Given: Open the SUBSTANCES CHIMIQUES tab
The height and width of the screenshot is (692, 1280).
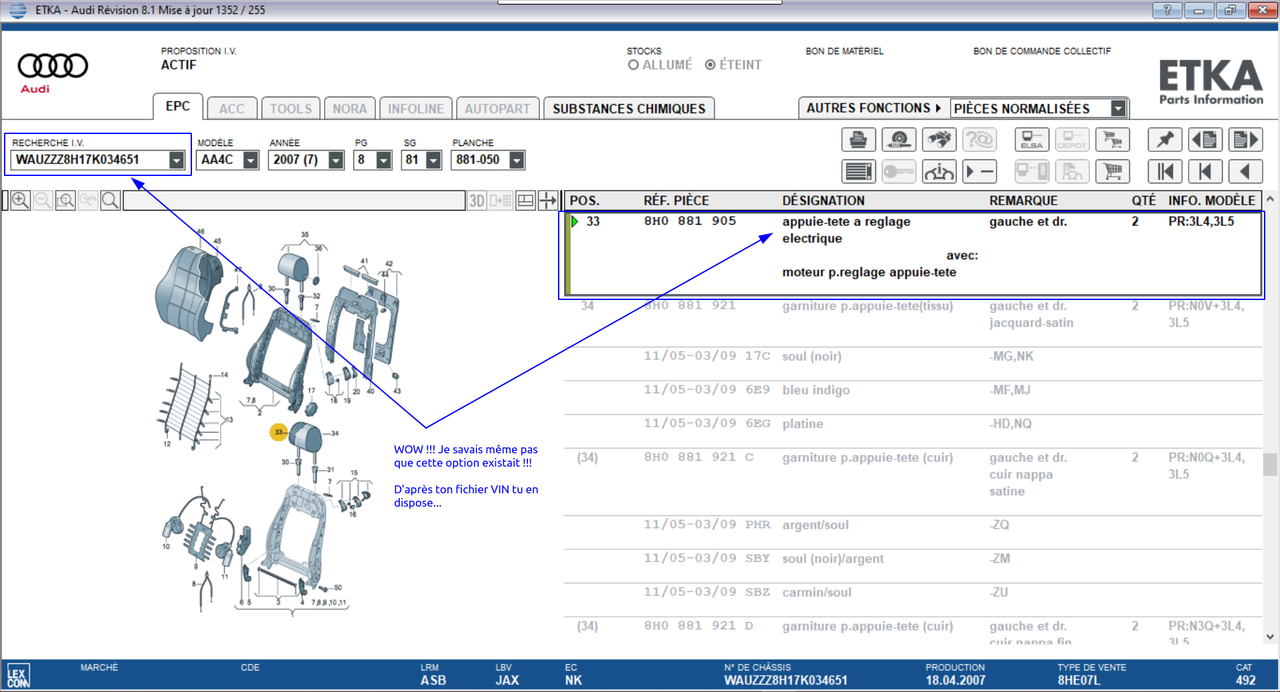Looking at the screenshot, I should [x=628, y=108].
